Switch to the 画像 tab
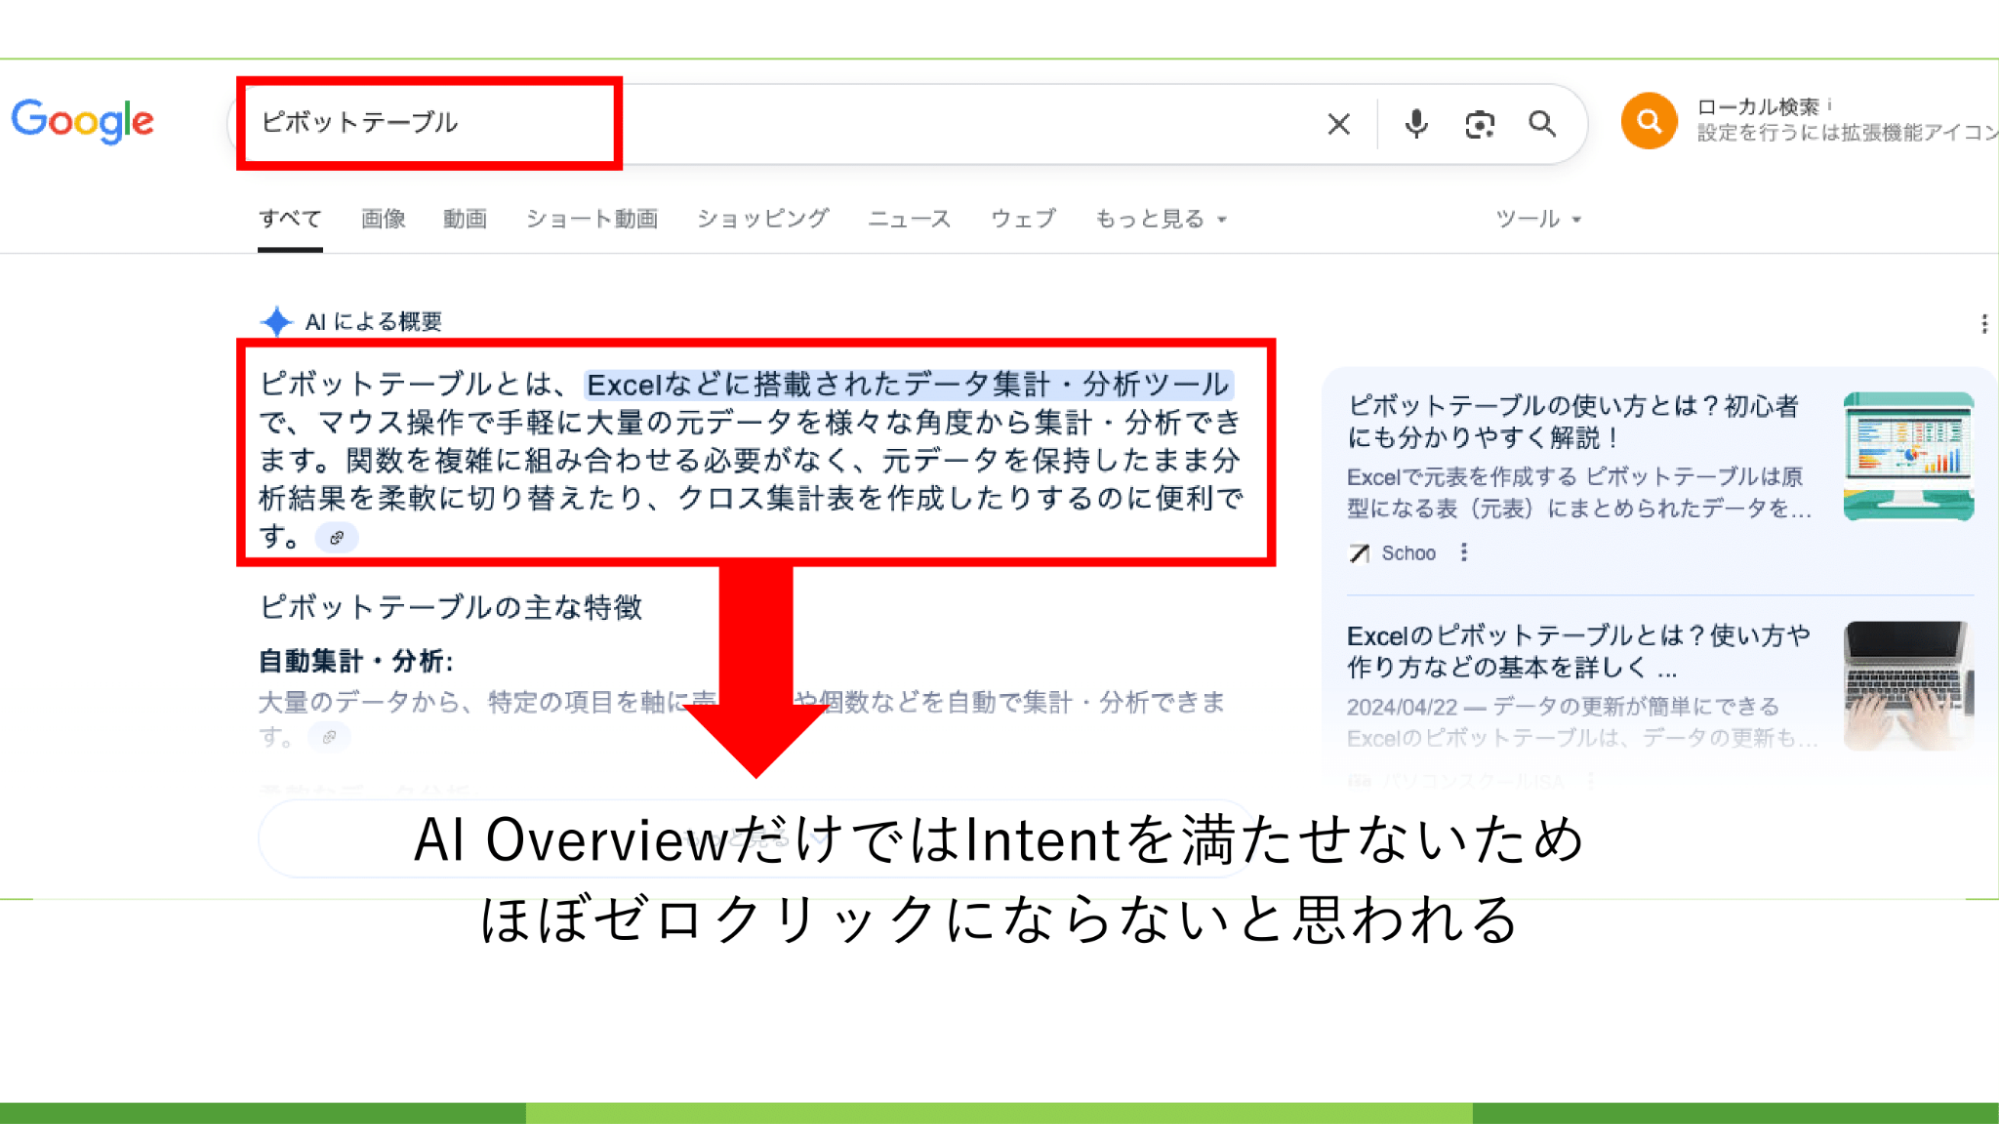This screenshot has height=1125, width=1999. pyautogui.click(x=383, y=219)
